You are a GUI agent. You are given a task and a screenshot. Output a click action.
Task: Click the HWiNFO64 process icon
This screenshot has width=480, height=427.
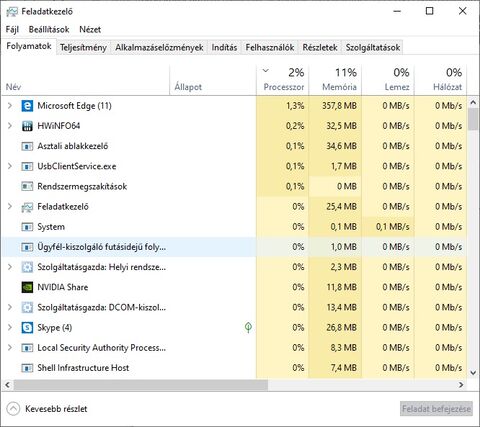27,126
